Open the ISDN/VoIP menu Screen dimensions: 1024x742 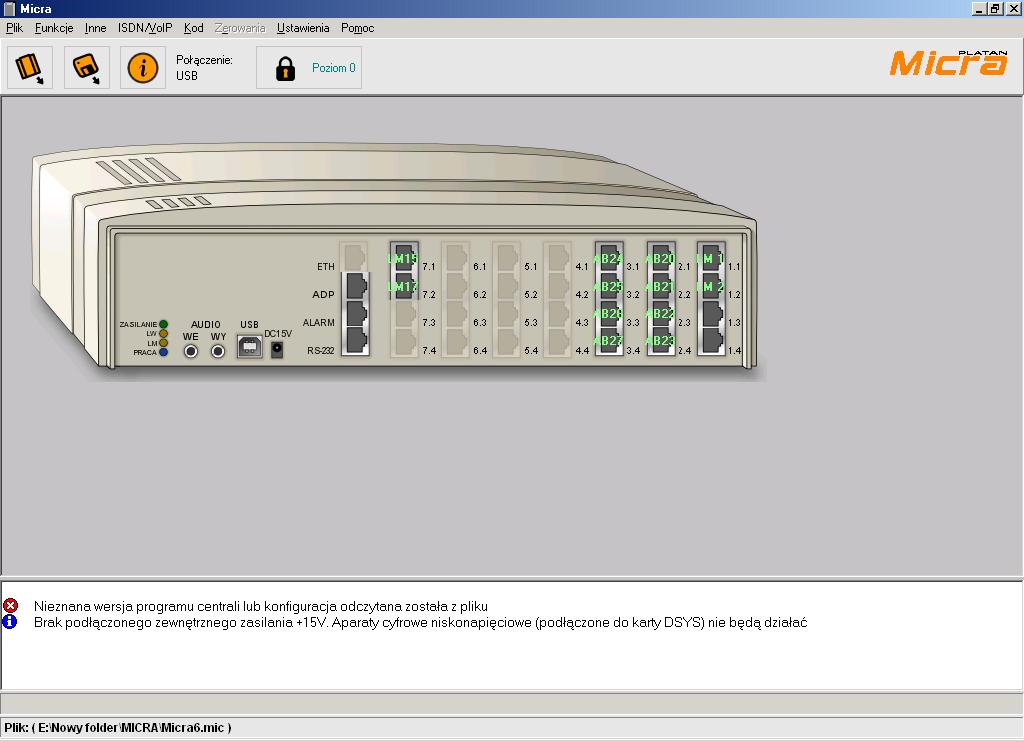pos(145,27)
